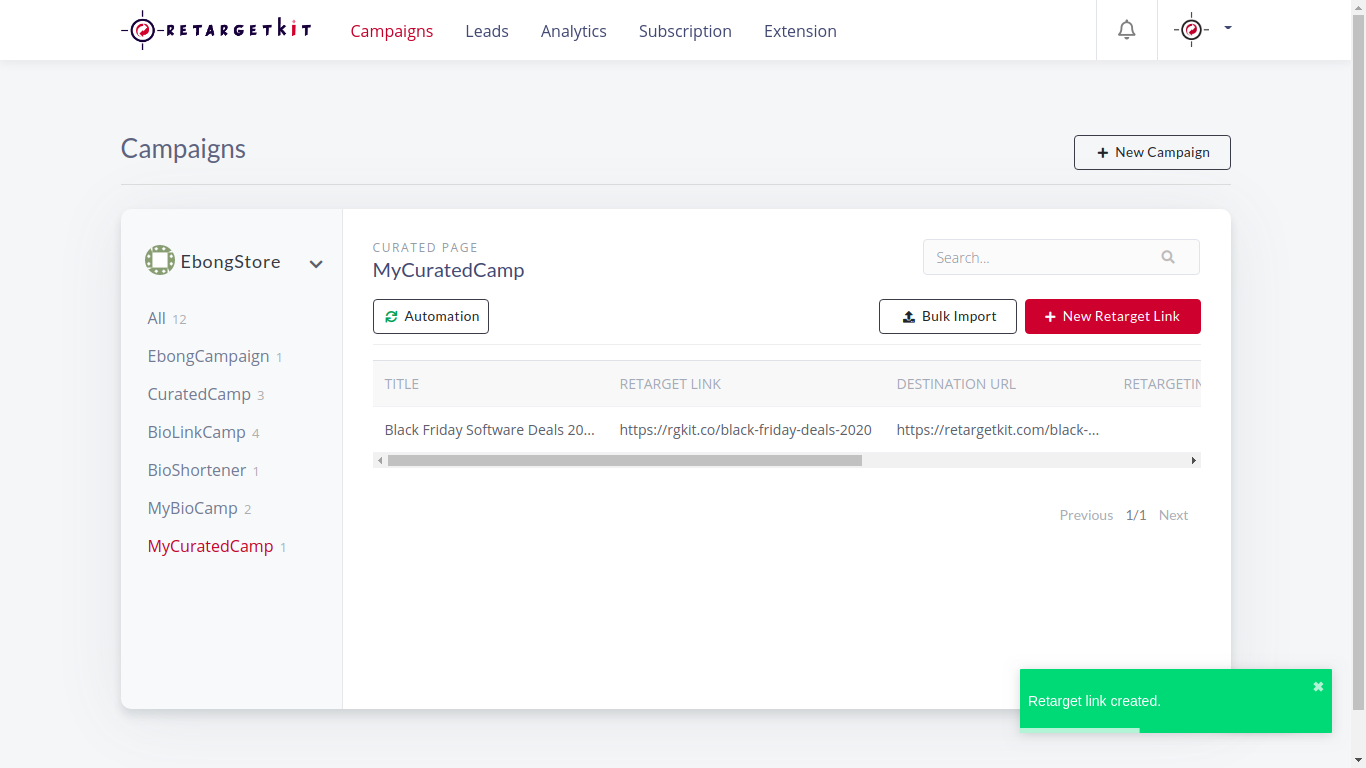Screen dimensions: 1366x768
Task: Click the table horizontal scrollbar thumb
Action: click(x=625, y=460)
